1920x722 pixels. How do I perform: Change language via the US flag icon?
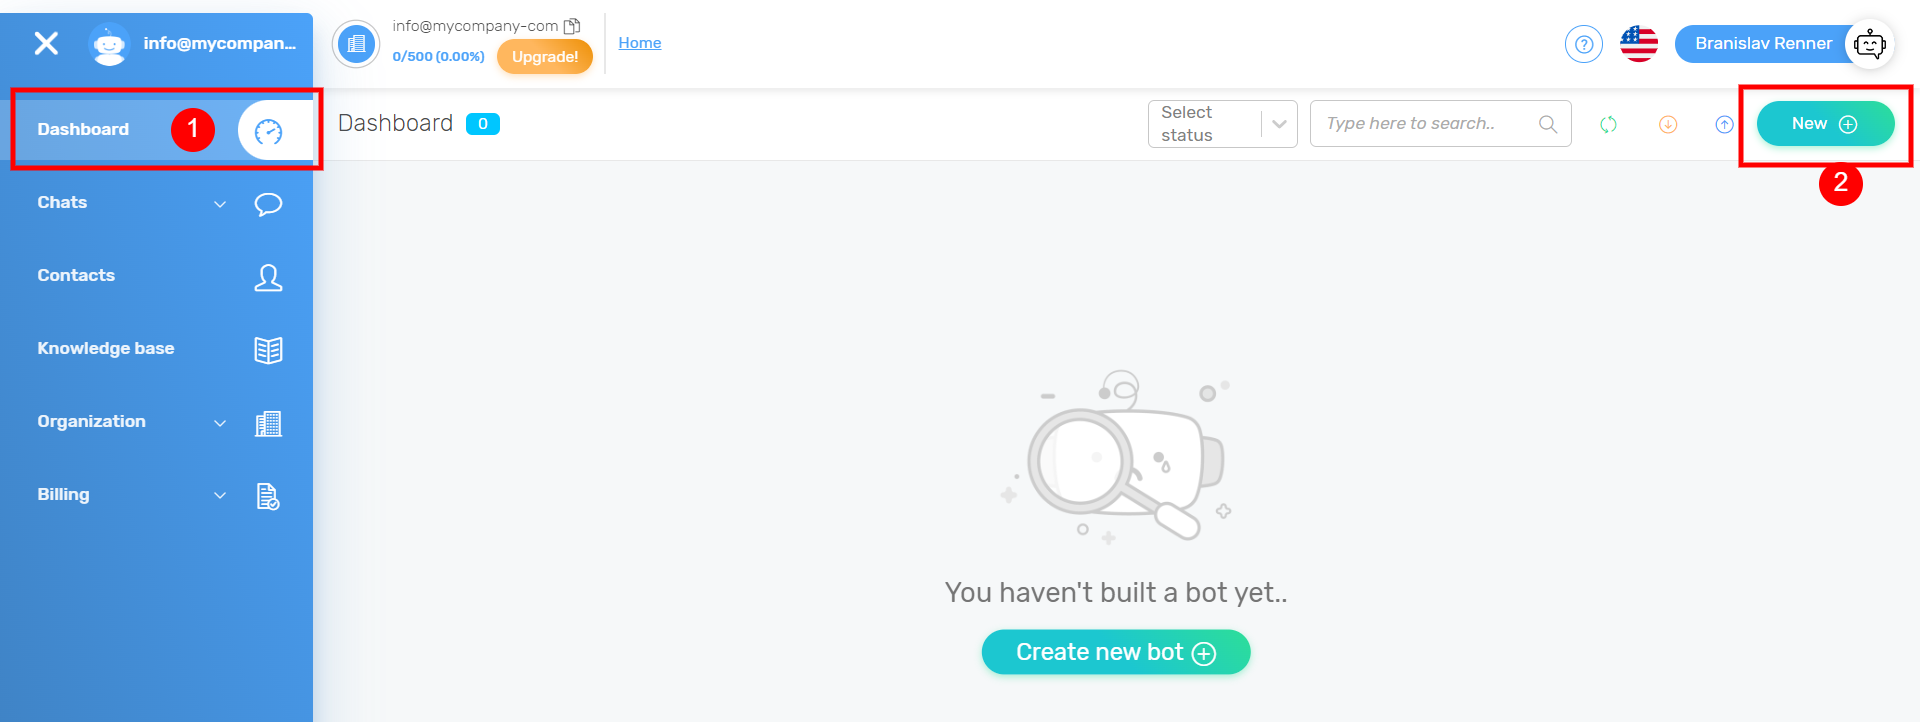click(1638, 44)
